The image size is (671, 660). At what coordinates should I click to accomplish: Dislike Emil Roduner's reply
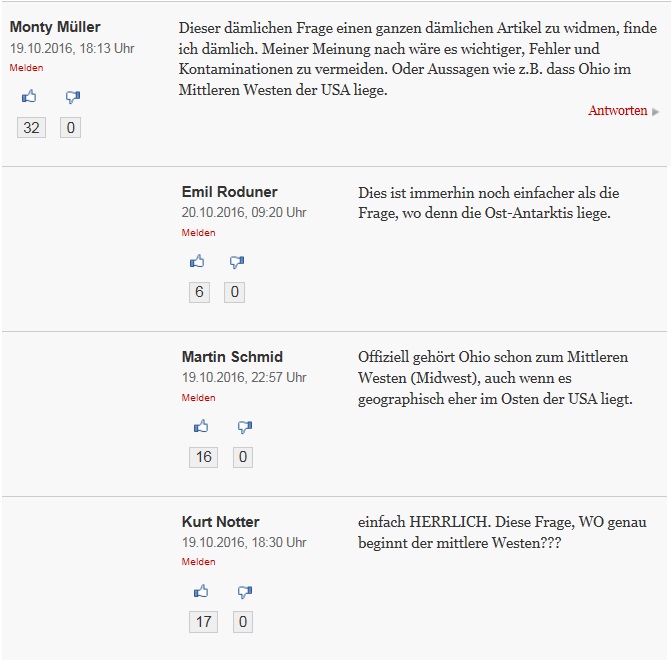237,262
